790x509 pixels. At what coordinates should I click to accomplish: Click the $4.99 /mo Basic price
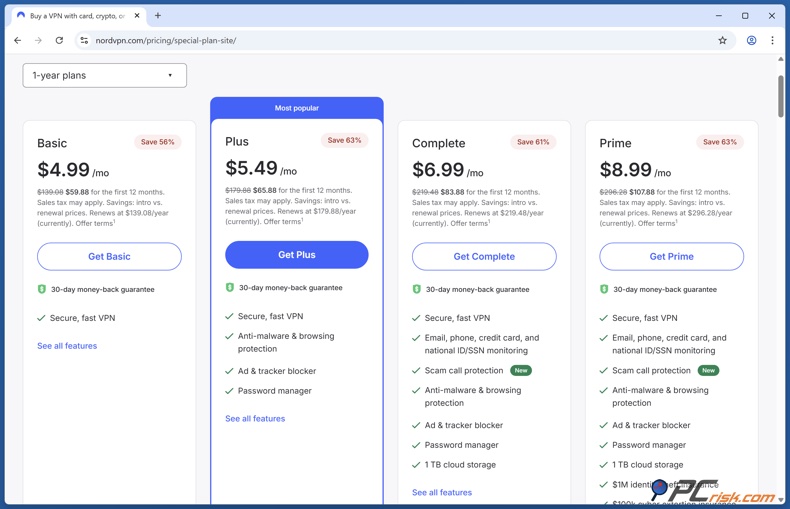(73, 170)
